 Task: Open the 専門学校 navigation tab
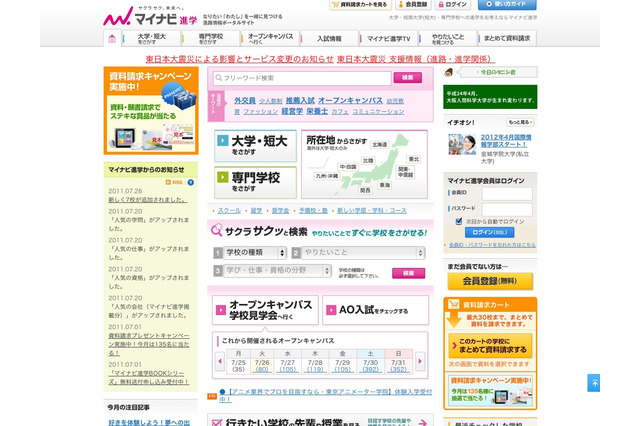click(211, 38)
